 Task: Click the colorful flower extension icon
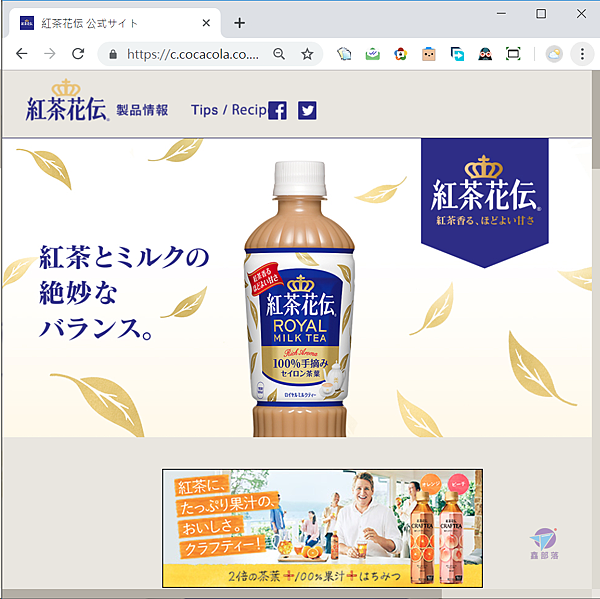[x=400, y=54]
